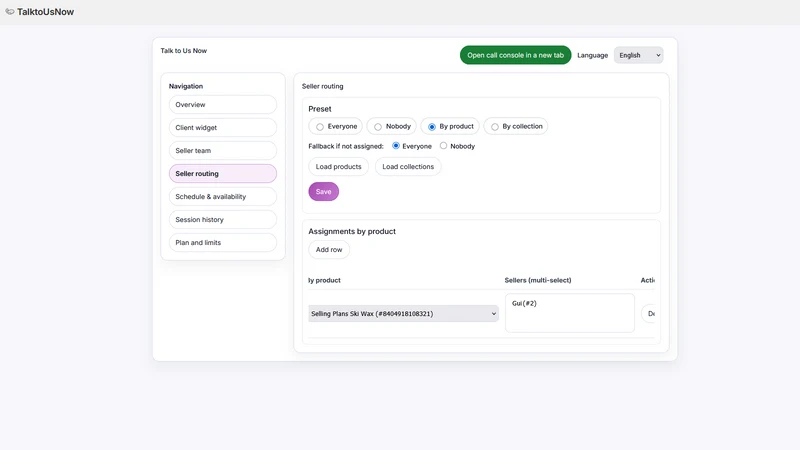
Task: Expand the Selling Plans Ski Wax product dropdown
Action: (403, 313)
